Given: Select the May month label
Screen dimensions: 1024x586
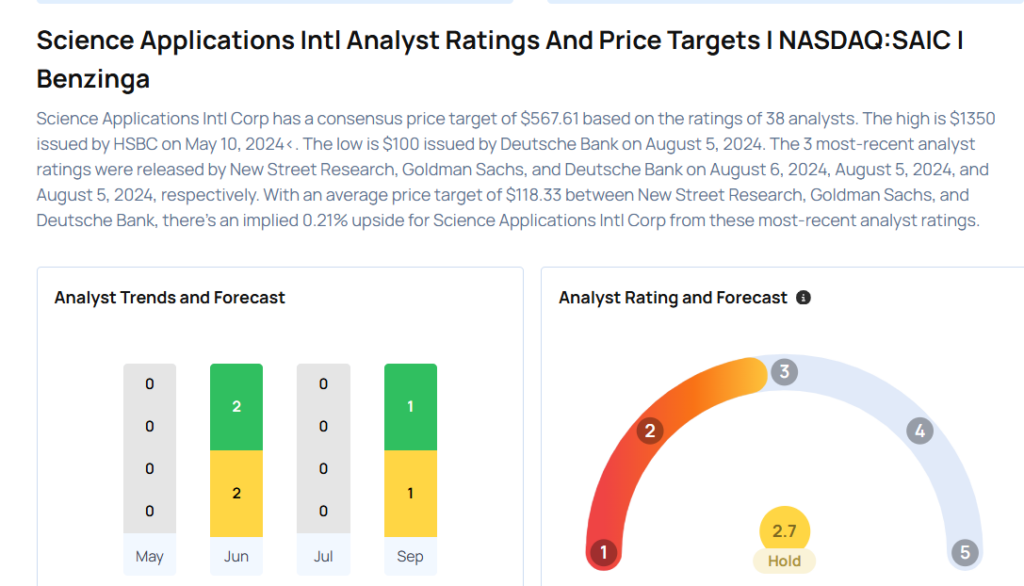Looking at the screenshot, I should pos(149,556).
